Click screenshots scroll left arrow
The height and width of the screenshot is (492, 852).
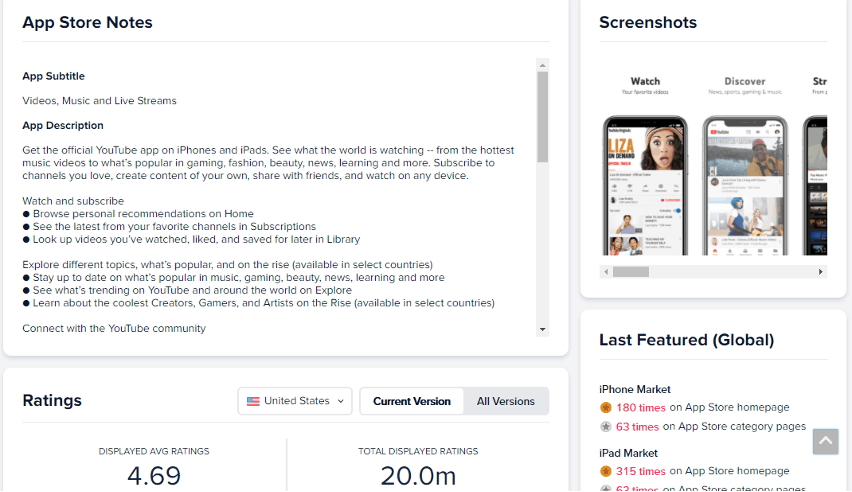(x=606, y=272)
